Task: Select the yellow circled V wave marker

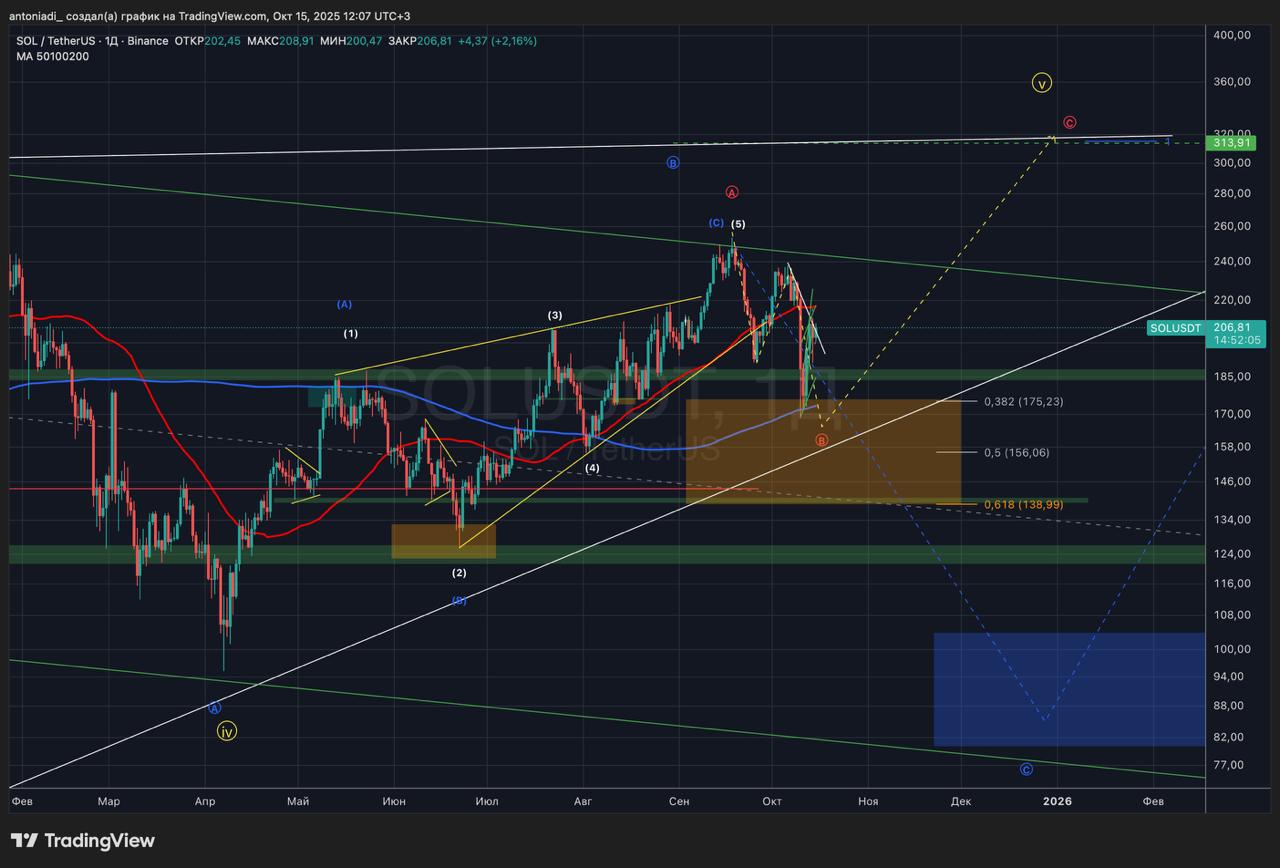Action: tap(1042, 83)
